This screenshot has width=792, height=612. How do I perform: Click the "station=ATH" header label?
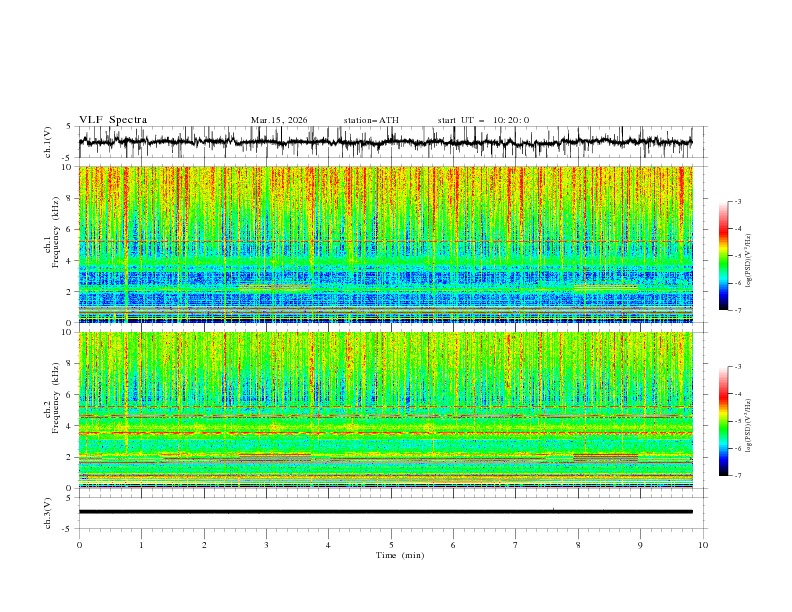click(371, 120)
